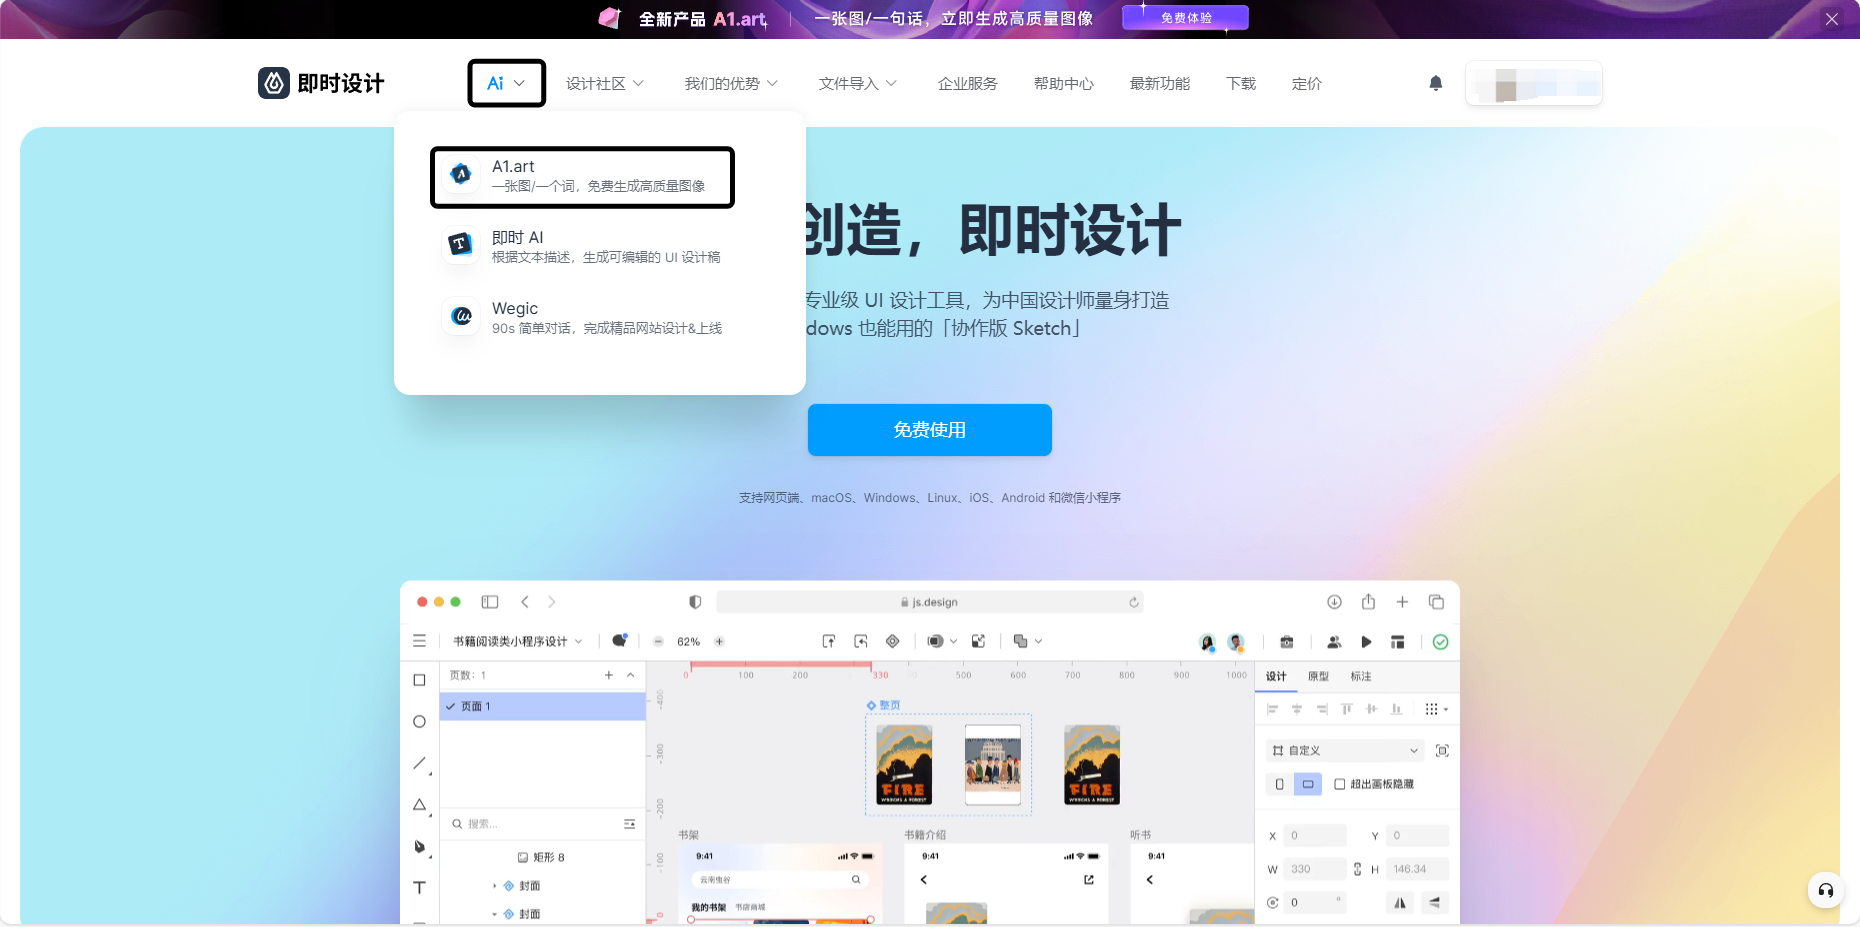The image size is (1860, 927).
Task: Collapse the pages list chevron
Action: click(x=631, y=675)
